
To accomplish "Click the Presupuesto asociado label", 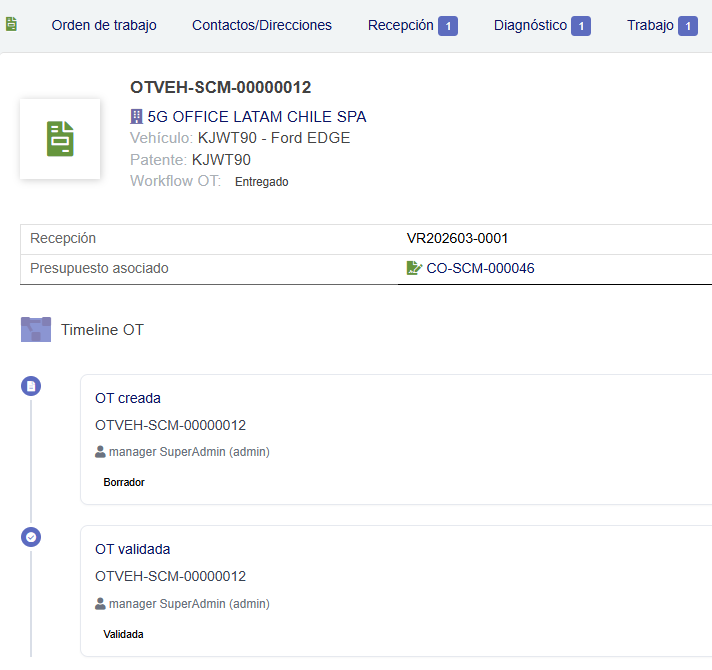I will (x=99, y=268).
